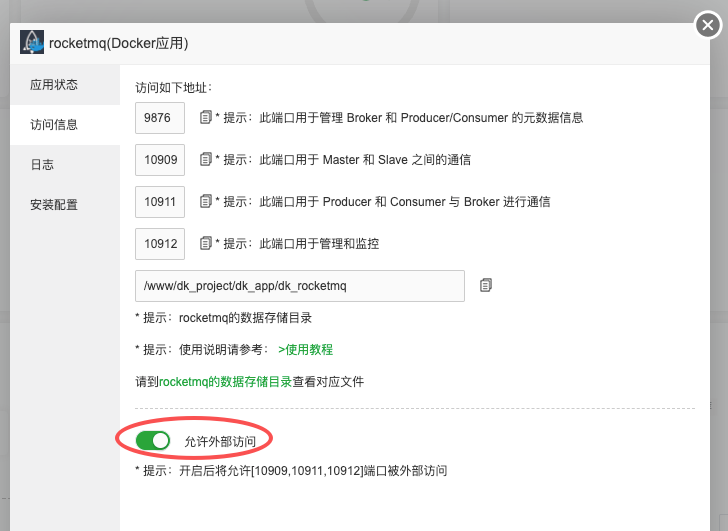
Task: Click the 9876 port field
Action: [x=159, y=118]
